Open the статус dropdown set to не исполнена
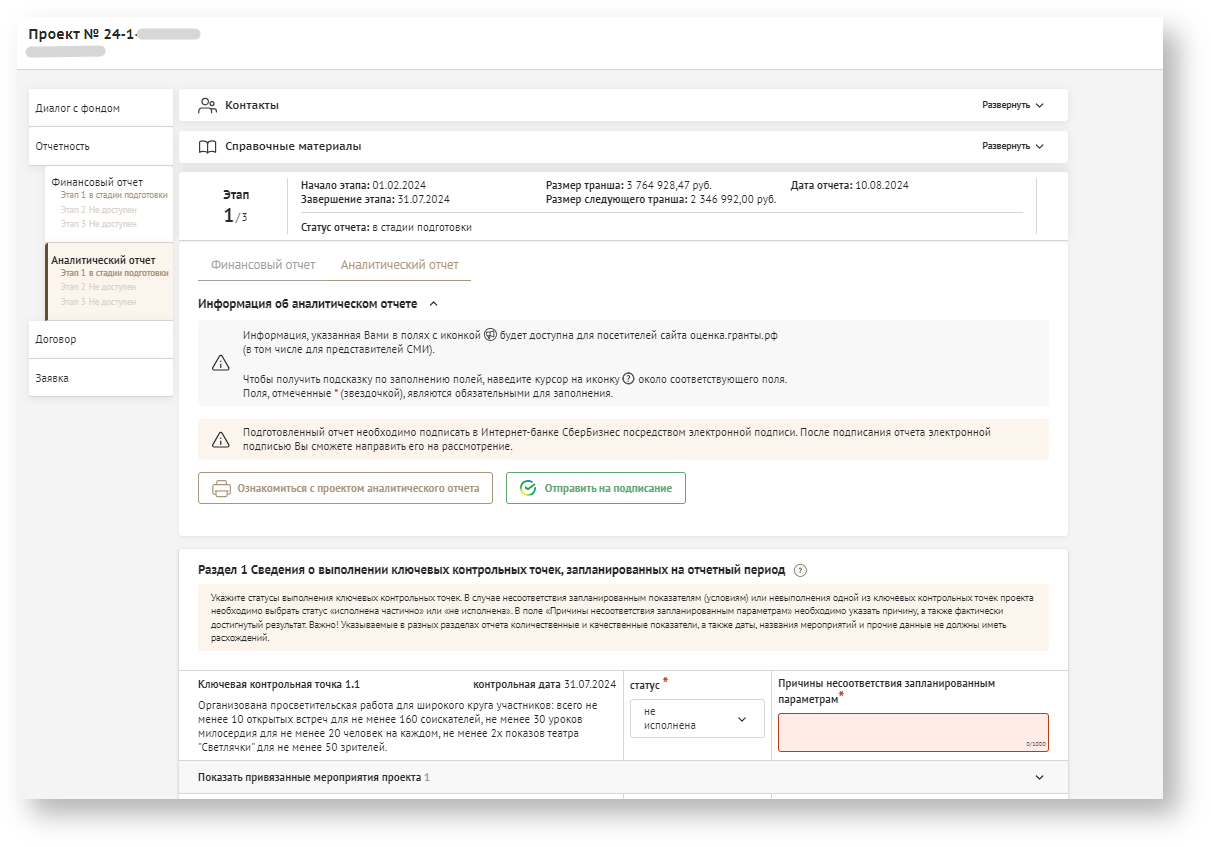Image resolution: width=1211 pixels, height=847 pixels. point(697,719)
